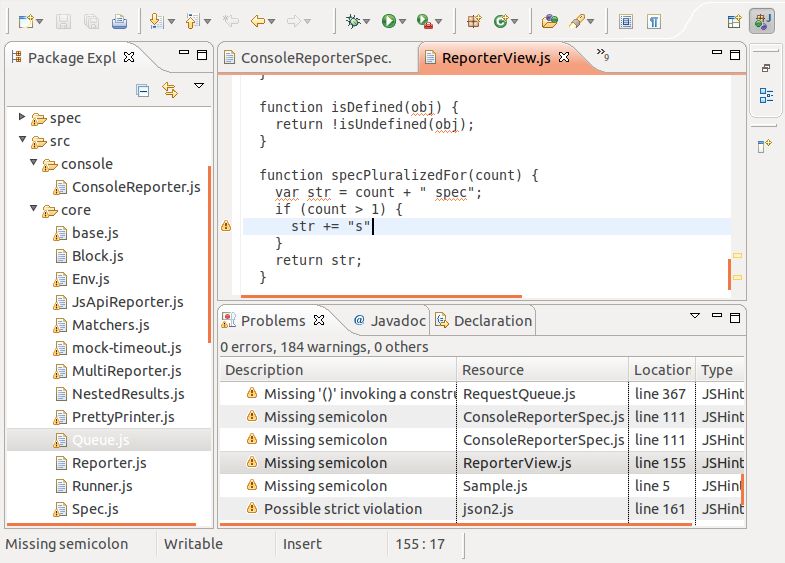
Task: Open the Problems view menu triangle
Action: [695, 316]
